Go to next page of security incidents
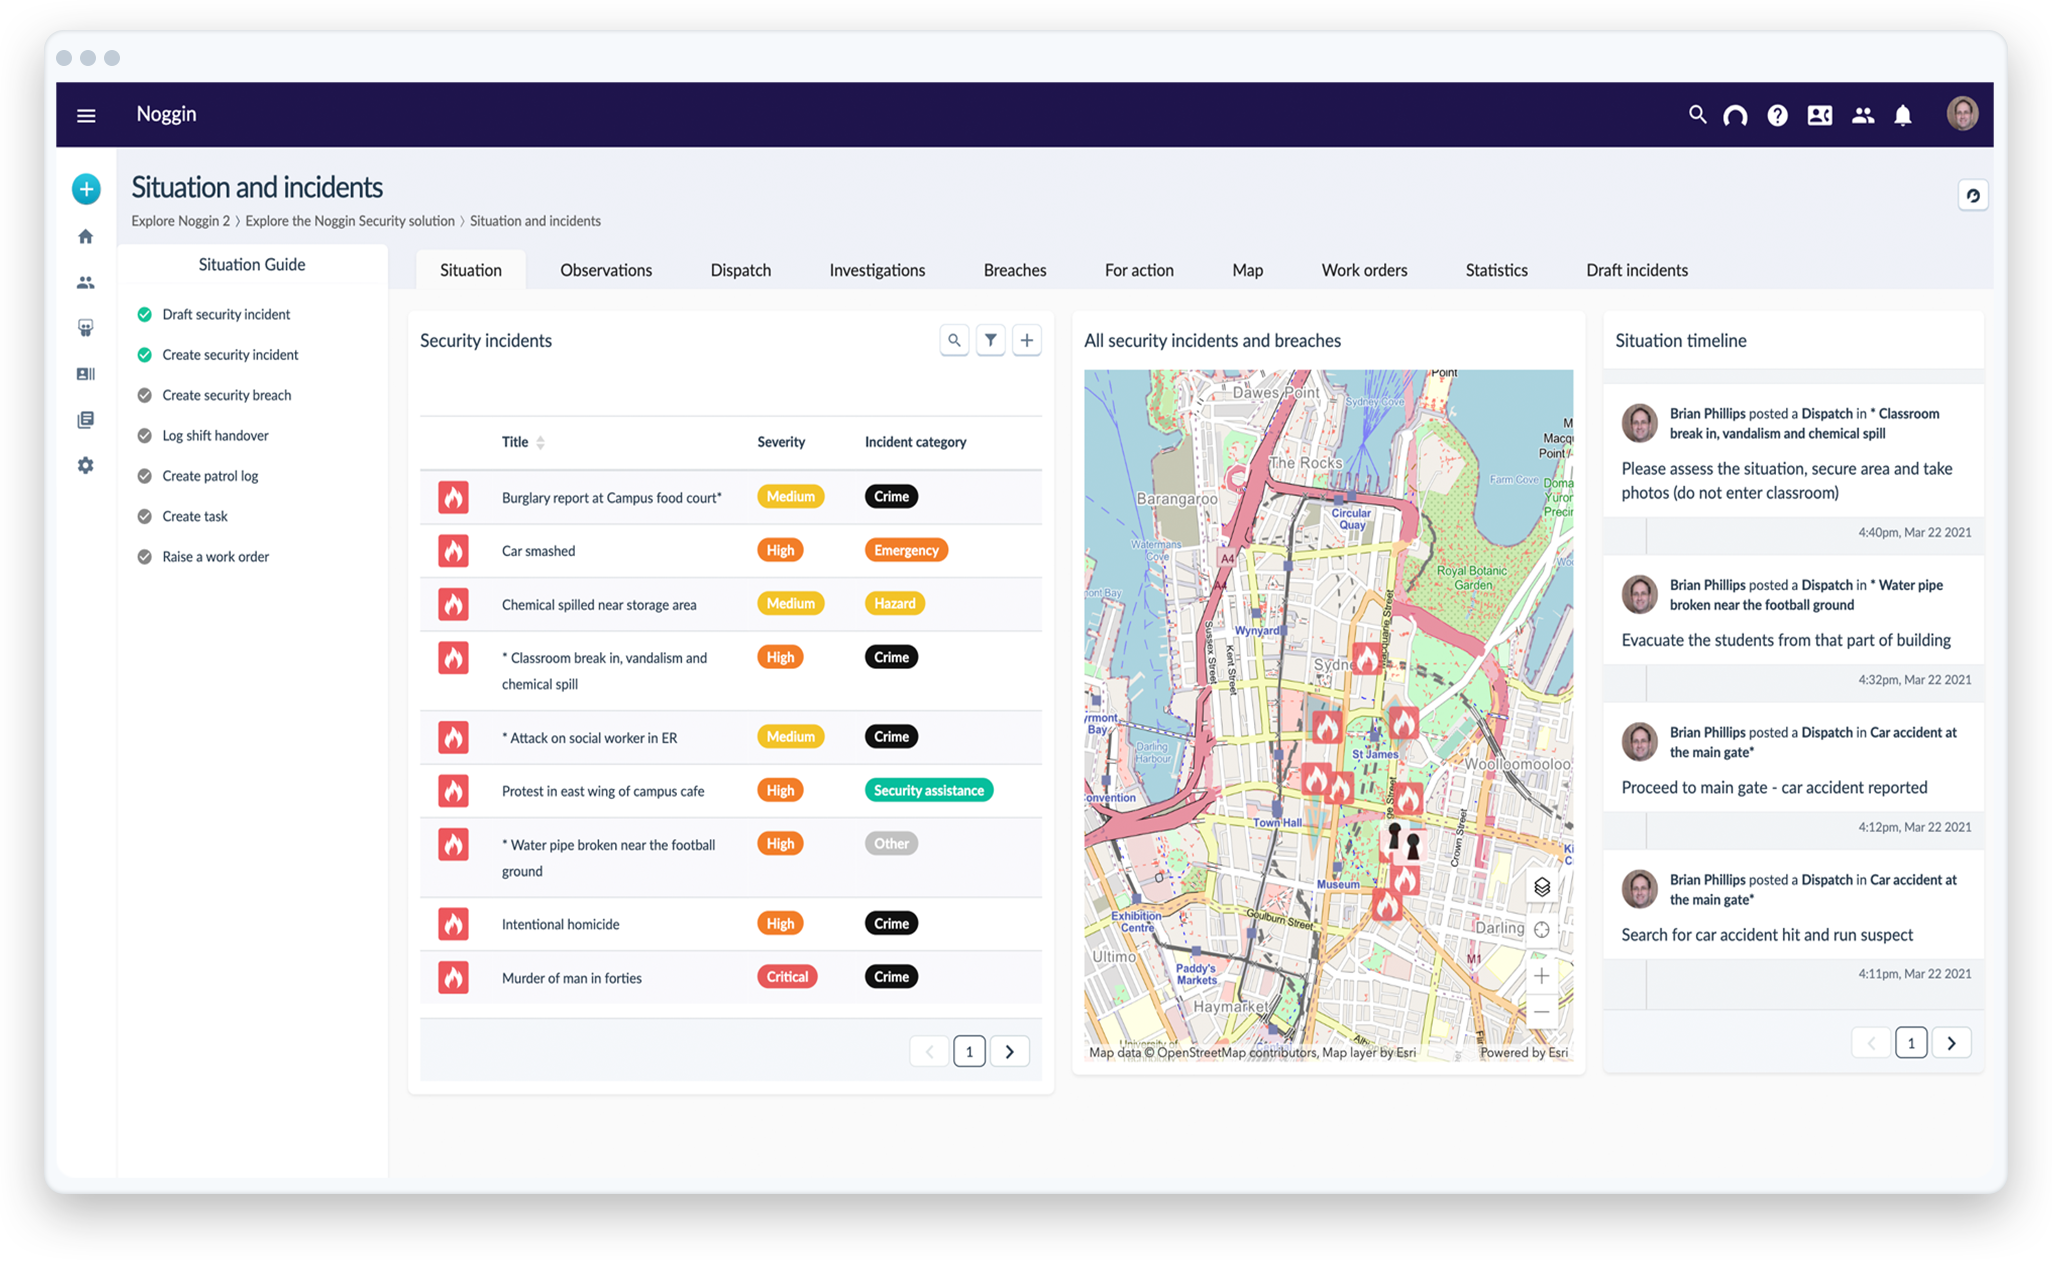 point(1010,1052)
